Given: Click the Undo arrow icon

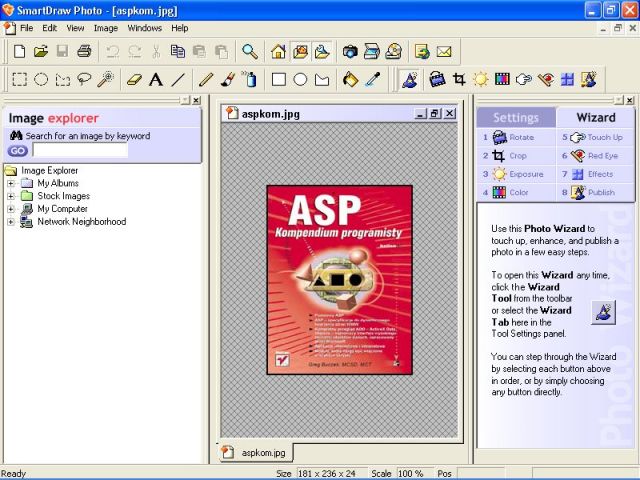Looking at the screenshot, I should coord(113,51).
